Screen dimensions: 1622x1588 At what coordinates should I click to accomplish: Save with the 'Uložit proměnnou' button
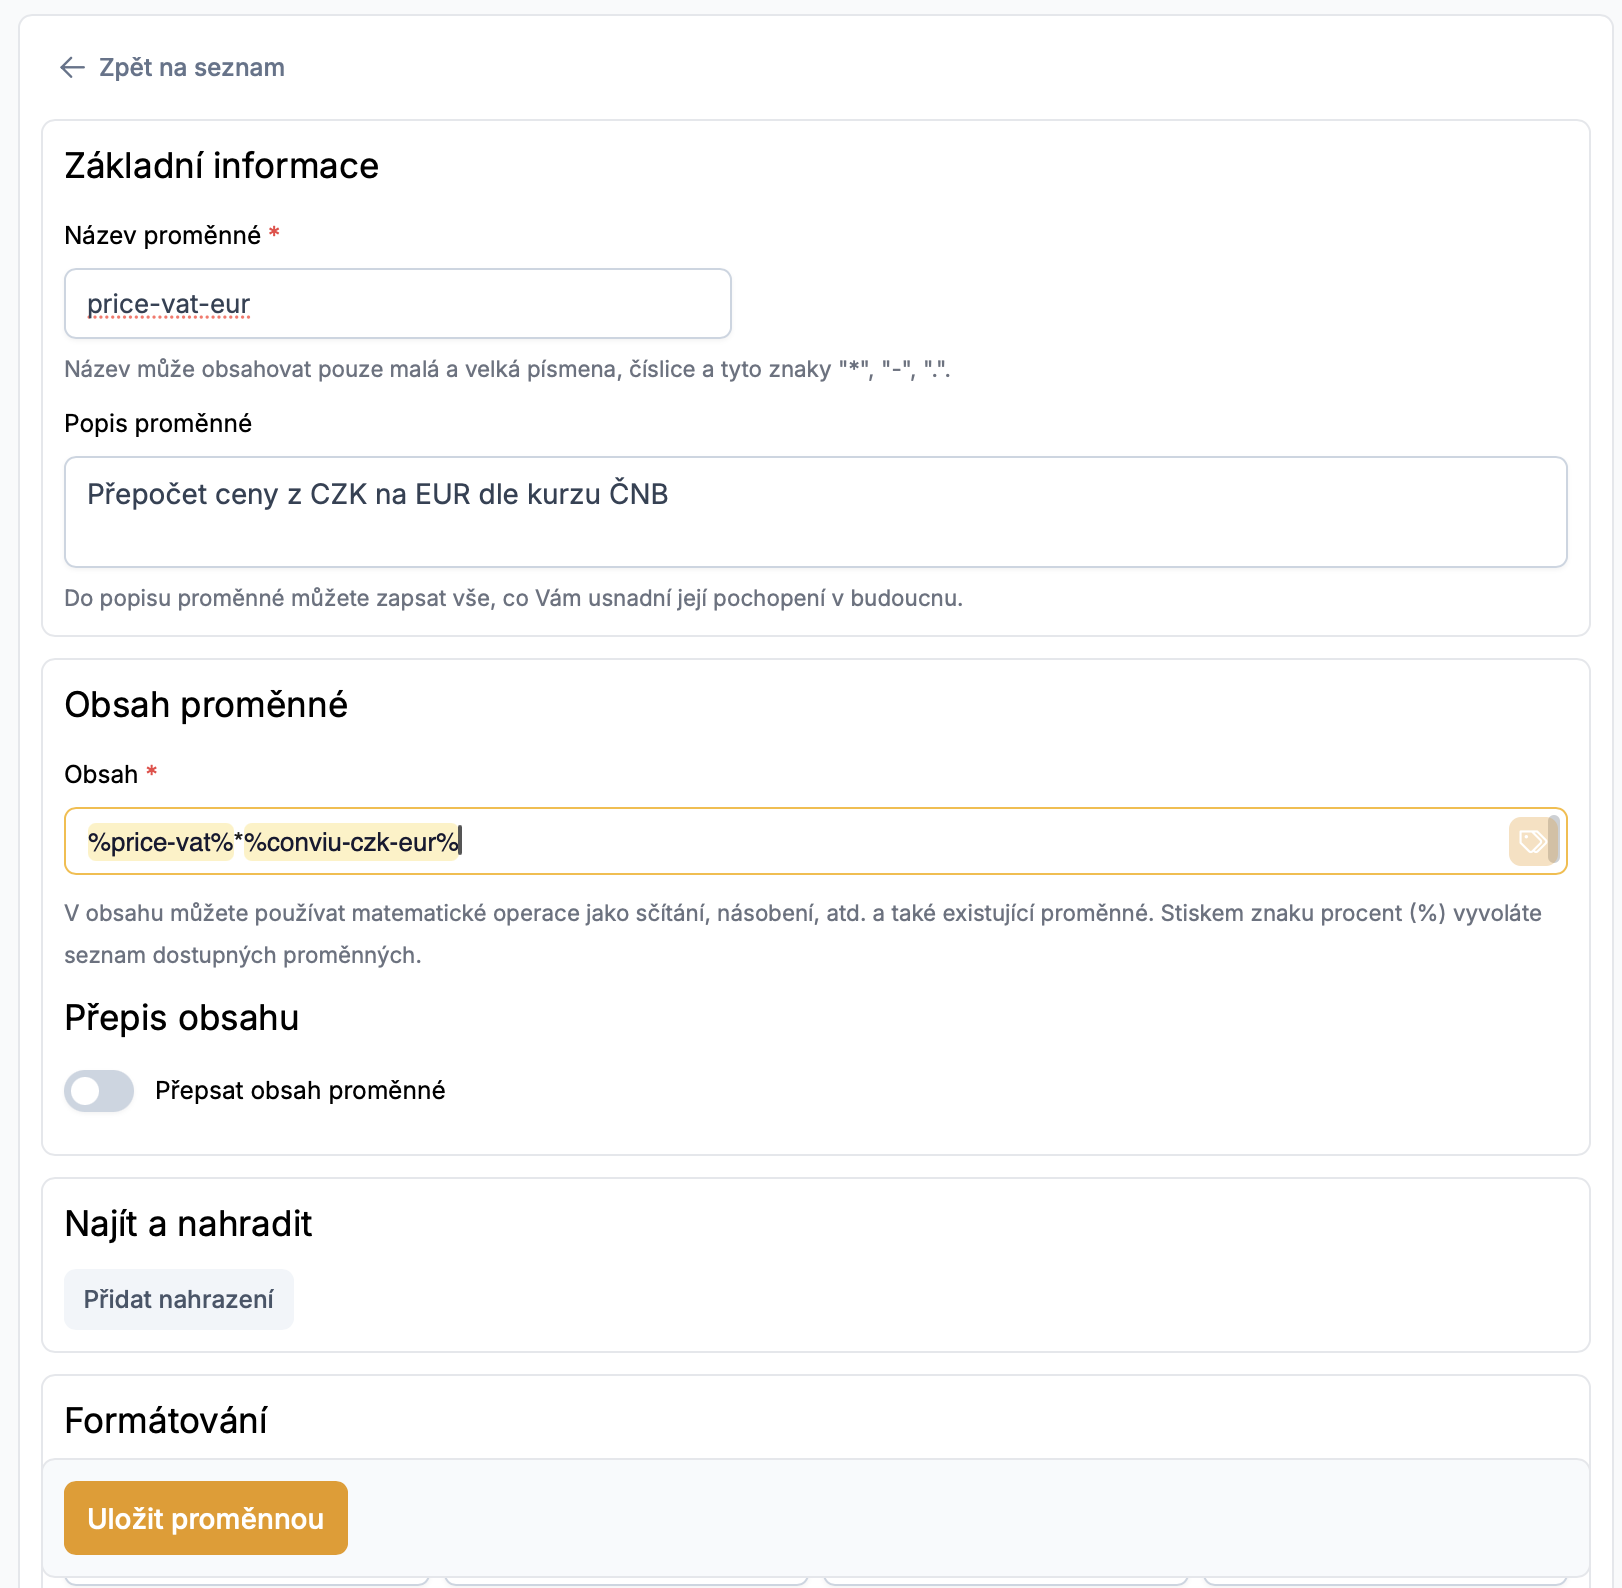point(206,1518)
